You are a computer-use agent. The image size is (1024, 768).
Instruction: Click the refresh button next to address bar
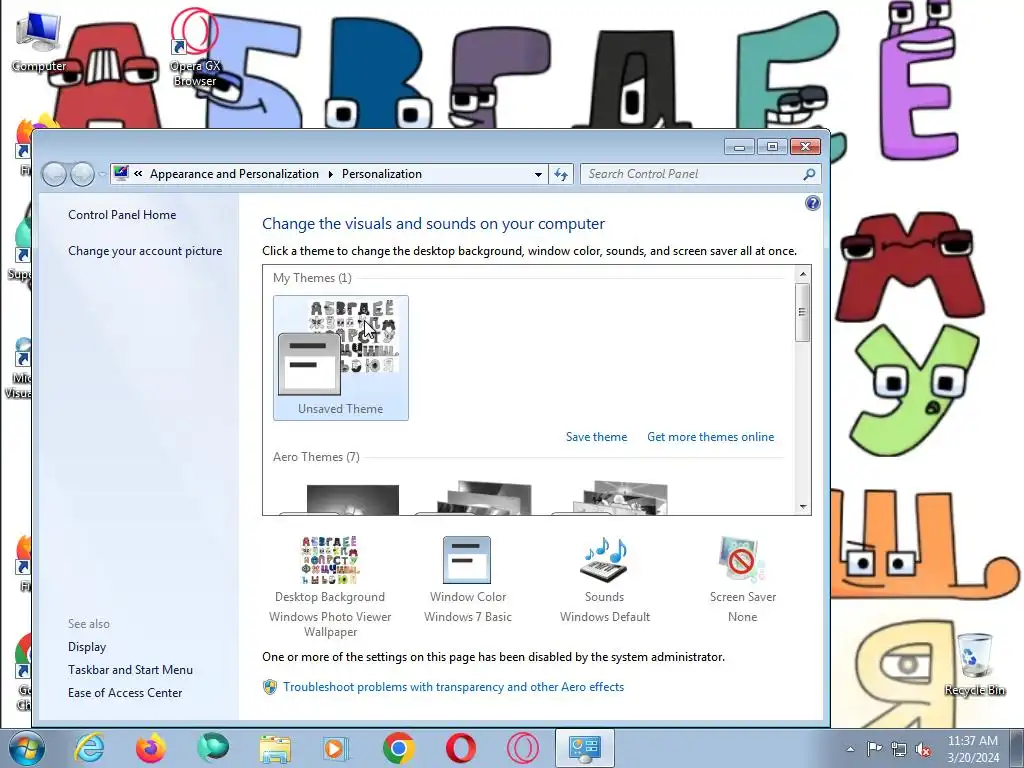point(561,174)
